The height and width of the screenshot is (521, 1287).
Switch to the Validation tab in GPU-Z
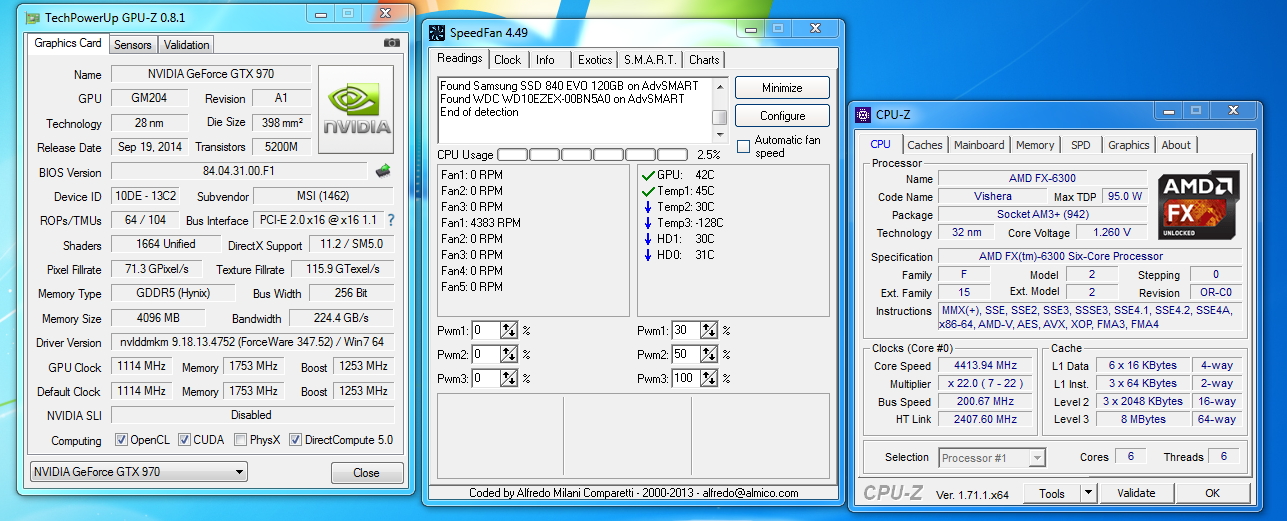[x=186, y=45]
